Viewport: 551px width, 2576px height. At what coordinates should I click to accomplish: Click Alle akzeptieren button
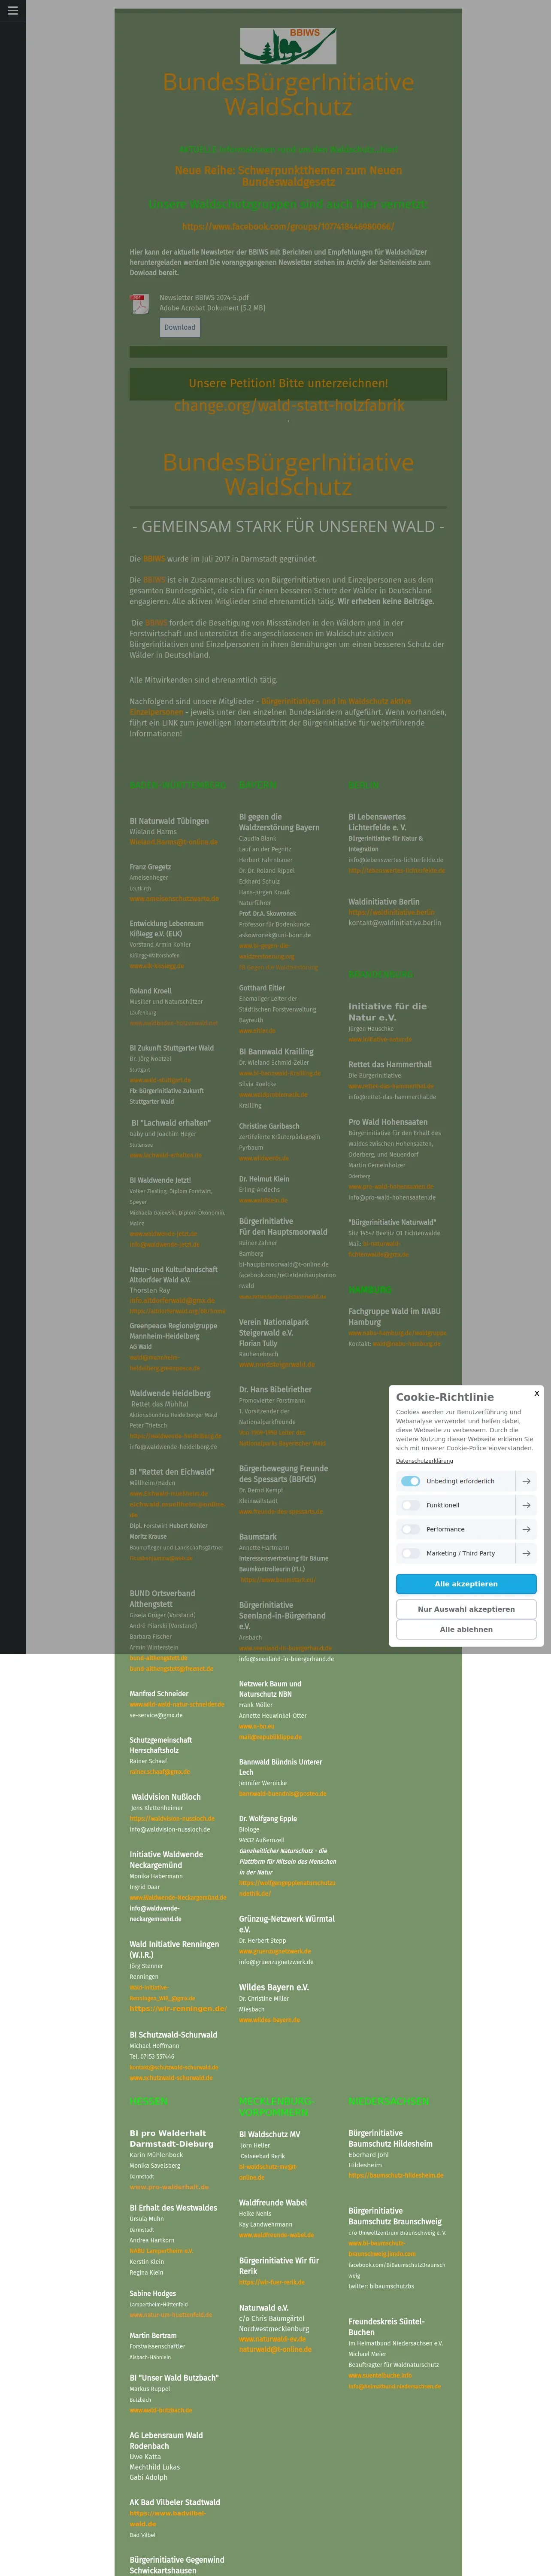click(x=466, y=1584)
